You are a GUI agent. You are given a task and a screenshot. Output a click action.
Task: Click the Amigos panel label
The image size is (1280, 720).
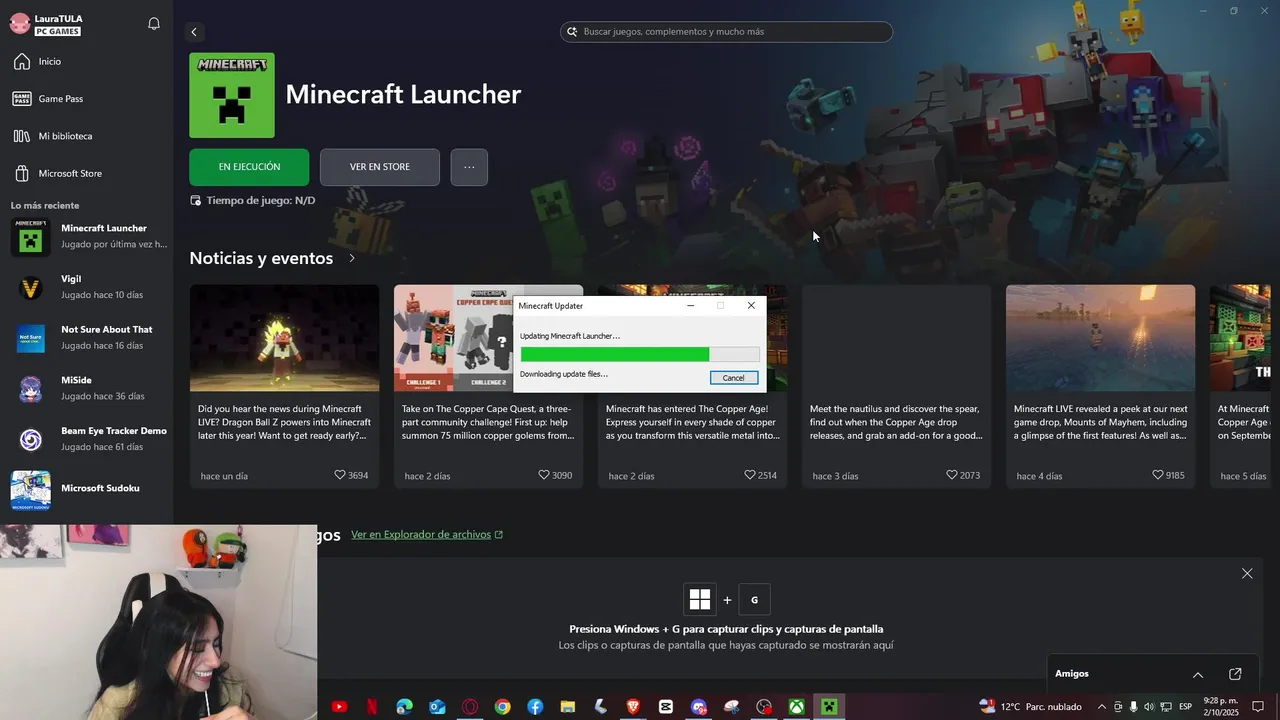point(1072,674)
